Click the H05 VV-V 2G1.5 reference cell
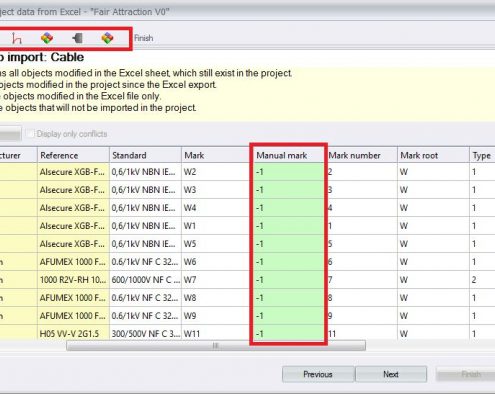The width and height of the screenshot is (495, 396). coord(73,333)
